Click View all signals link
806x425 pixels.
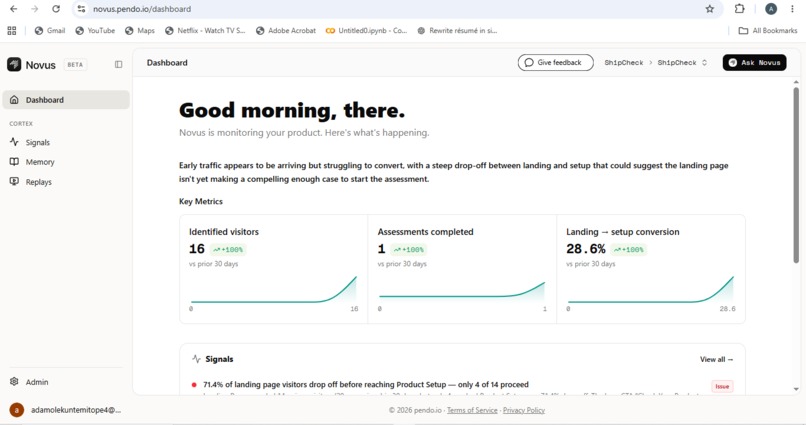coord(716,359)
